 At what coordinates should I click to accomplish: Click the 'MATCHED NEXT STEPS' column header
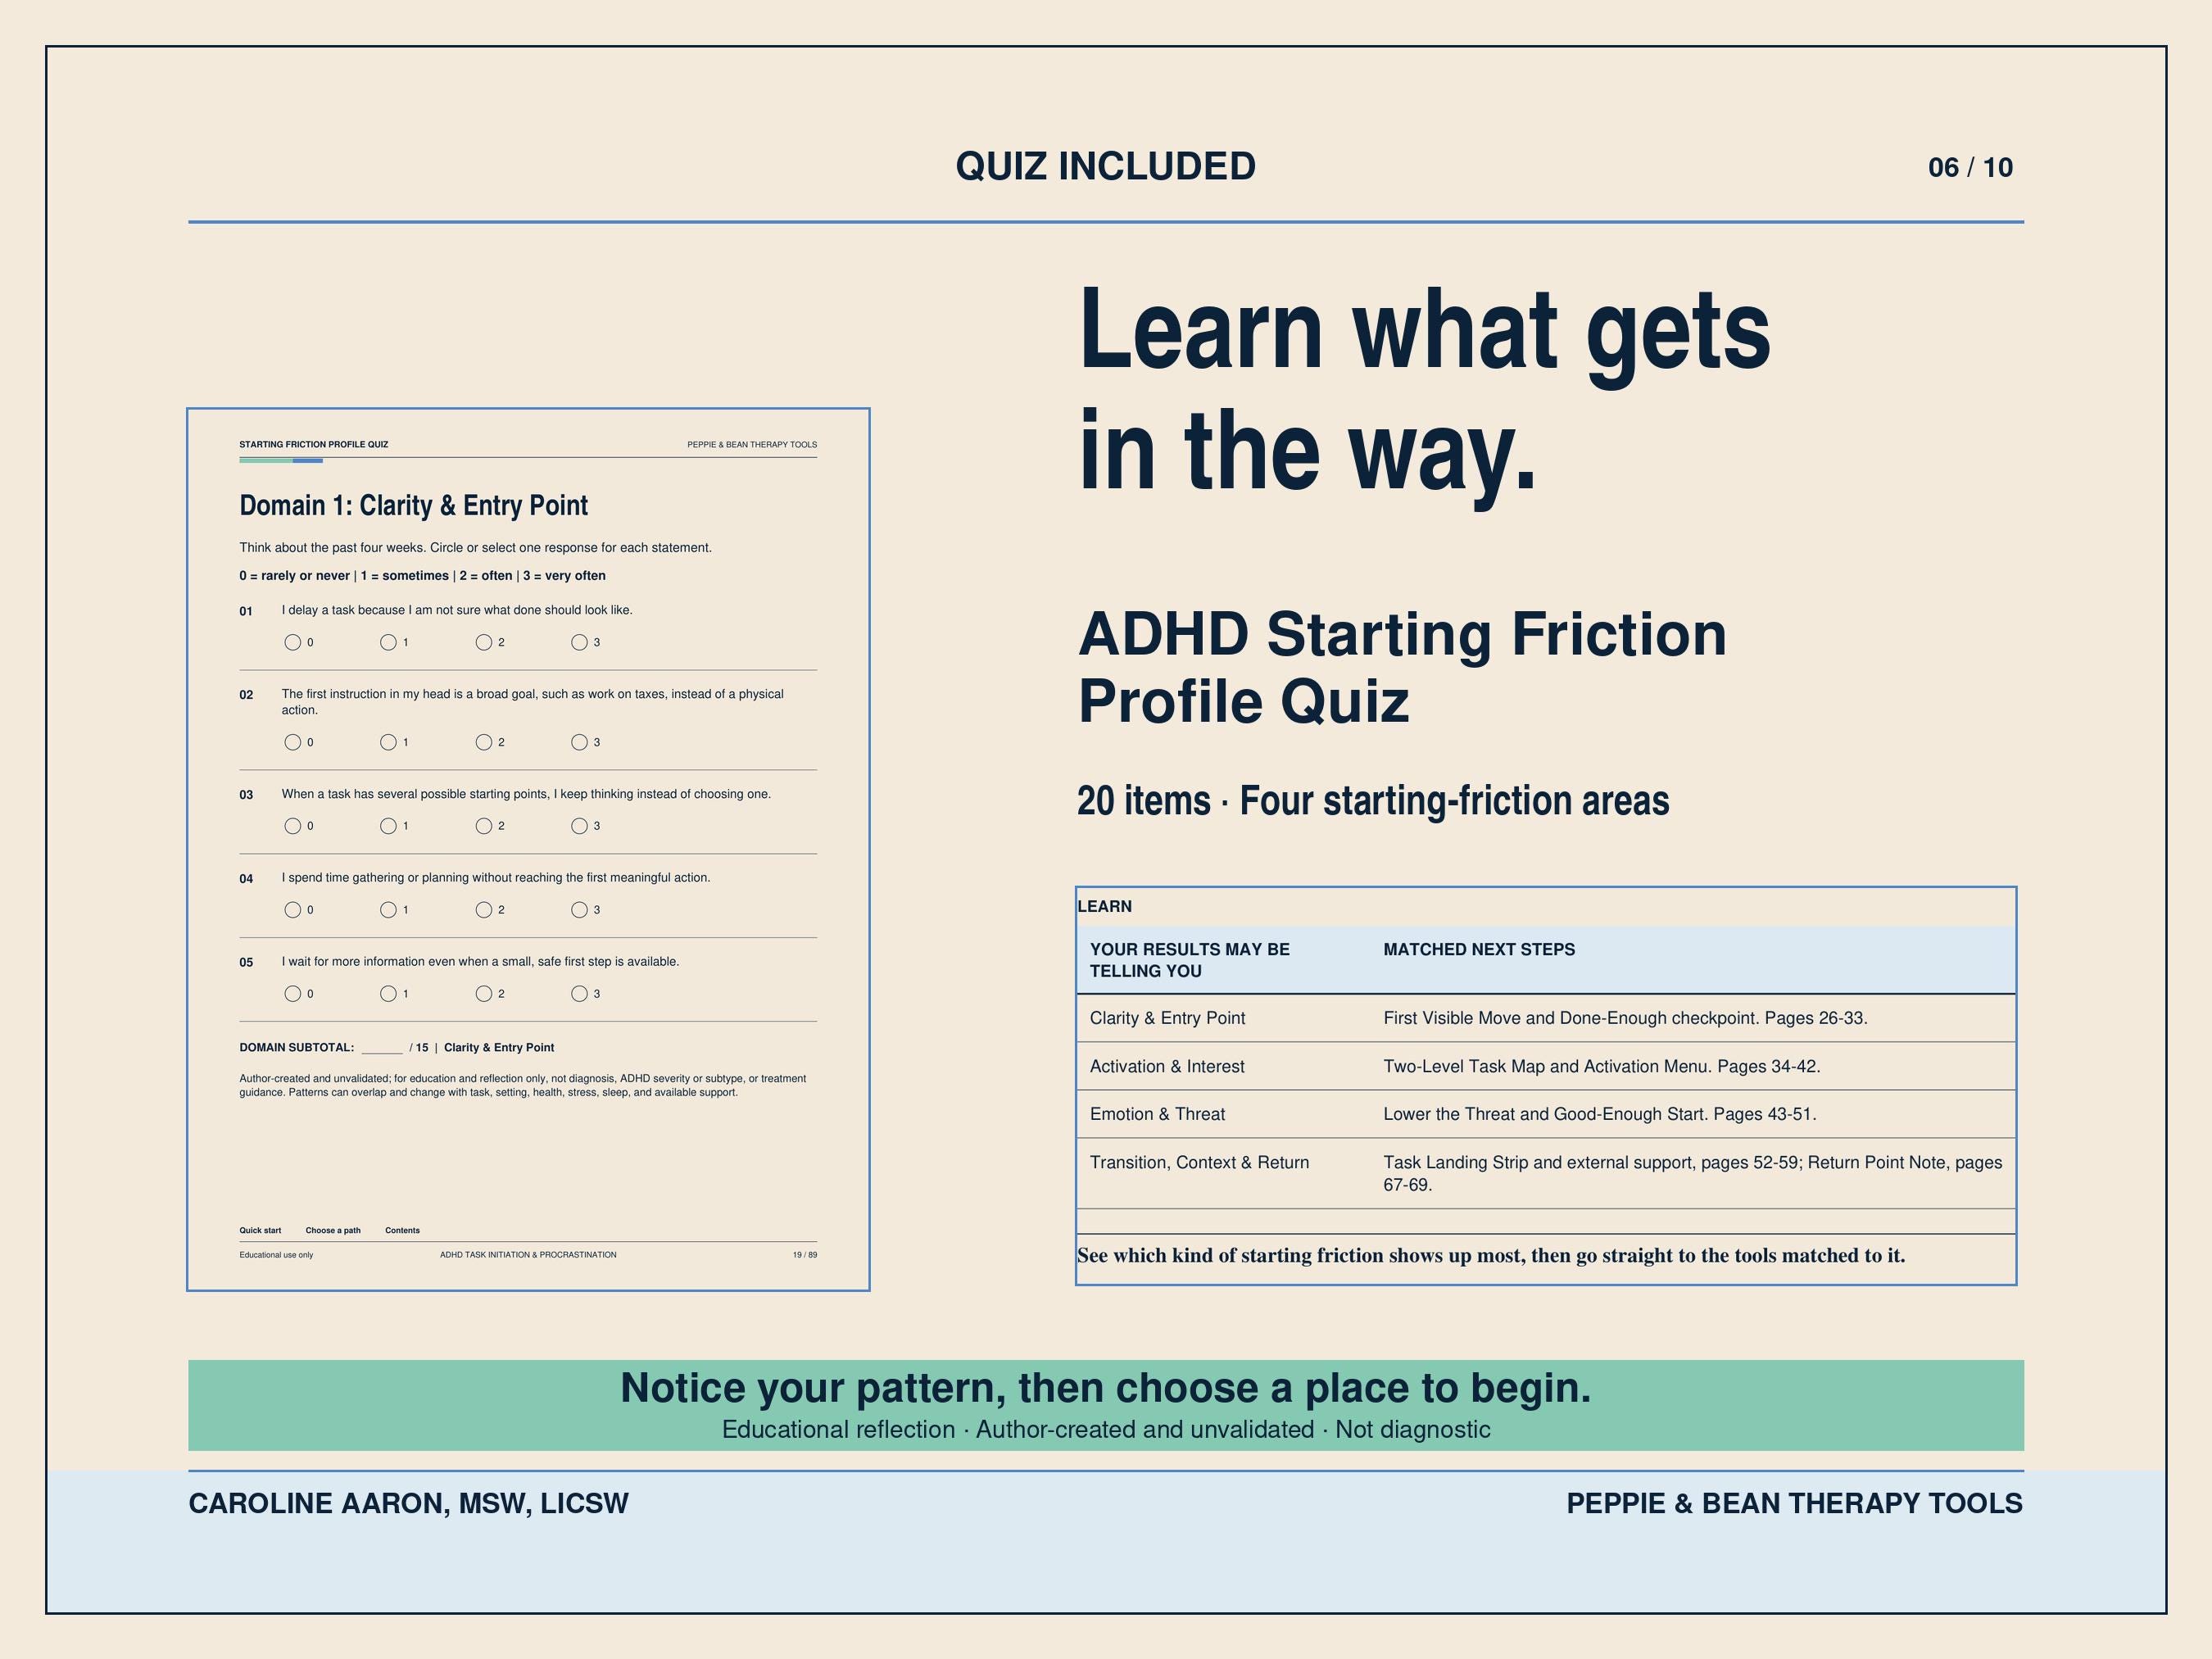pos(1479,949)
